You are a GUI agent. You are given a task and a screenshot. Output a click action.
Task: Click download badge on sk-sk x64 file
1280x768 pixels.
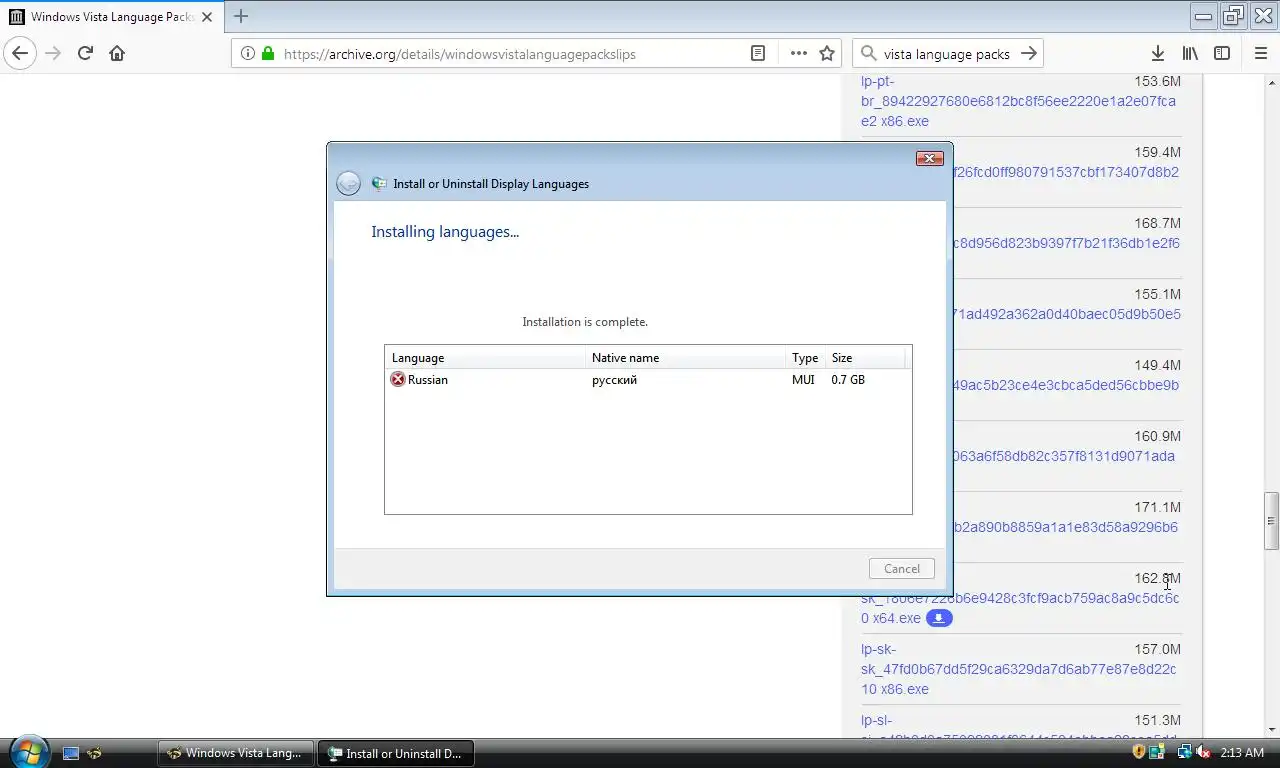[x=939, y=618]
